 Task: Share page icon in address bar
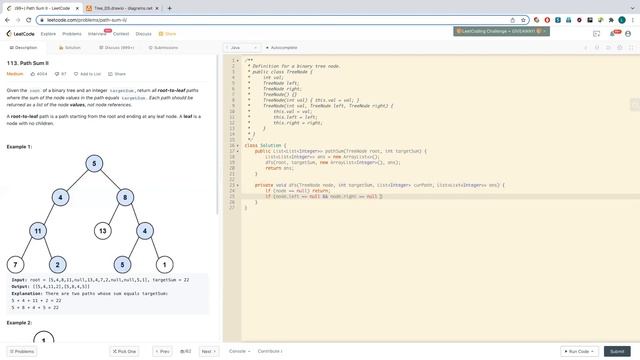click(x=513, y=20)
